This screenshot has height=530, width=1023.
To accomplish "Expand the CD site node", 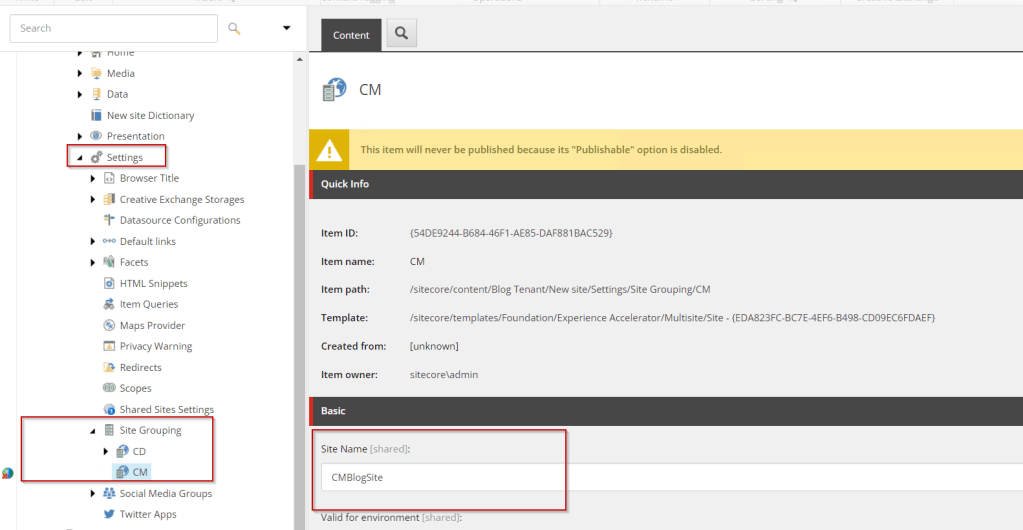I will click(x=106, y=452).
